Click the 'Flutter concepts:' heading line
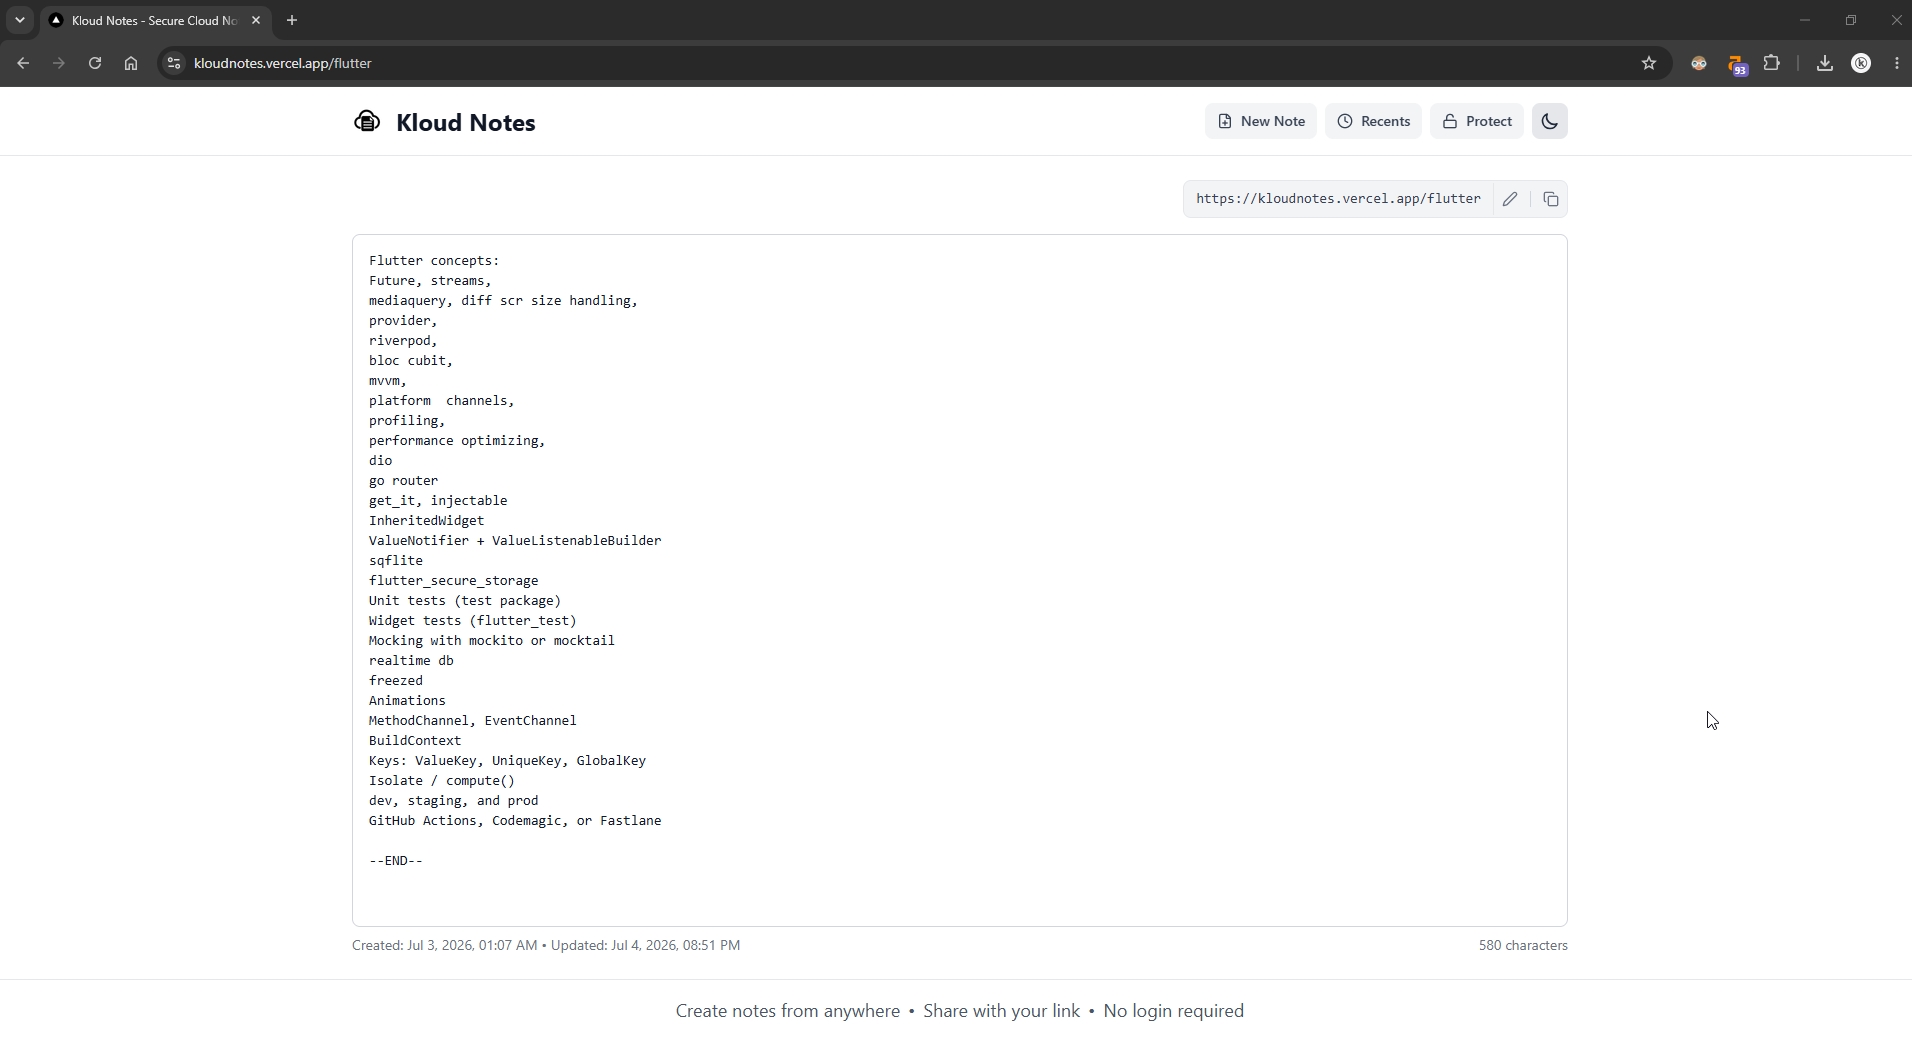Viewport: 1912px width, 1040px height. (434, 261)
